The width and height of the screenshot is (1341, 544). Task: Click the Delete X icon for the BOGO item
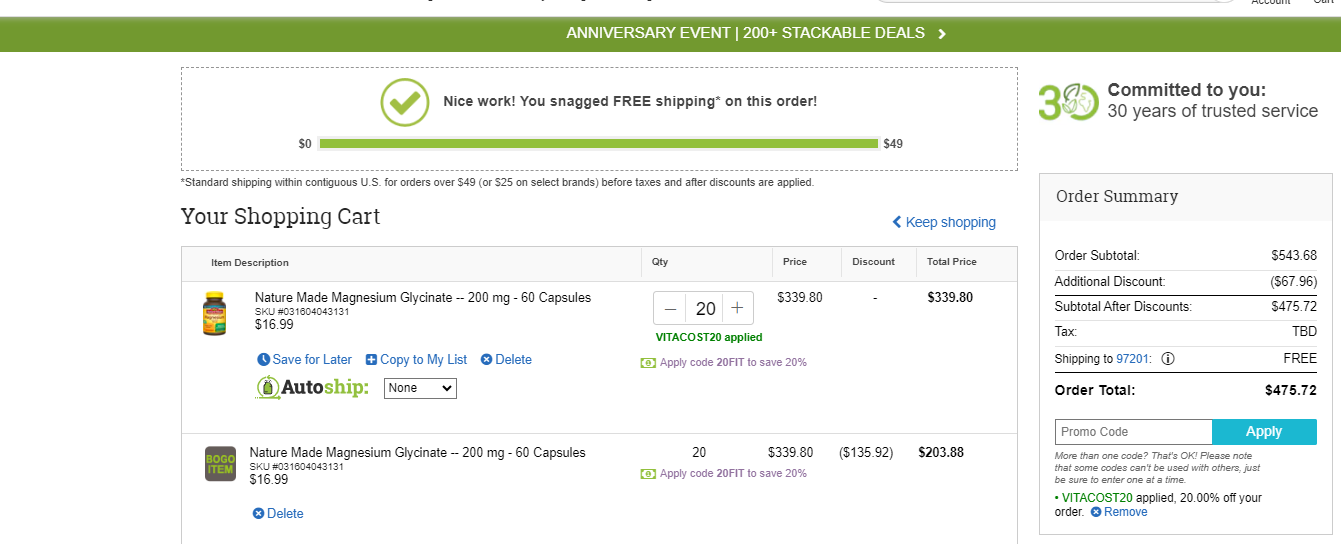click(258, 514)
